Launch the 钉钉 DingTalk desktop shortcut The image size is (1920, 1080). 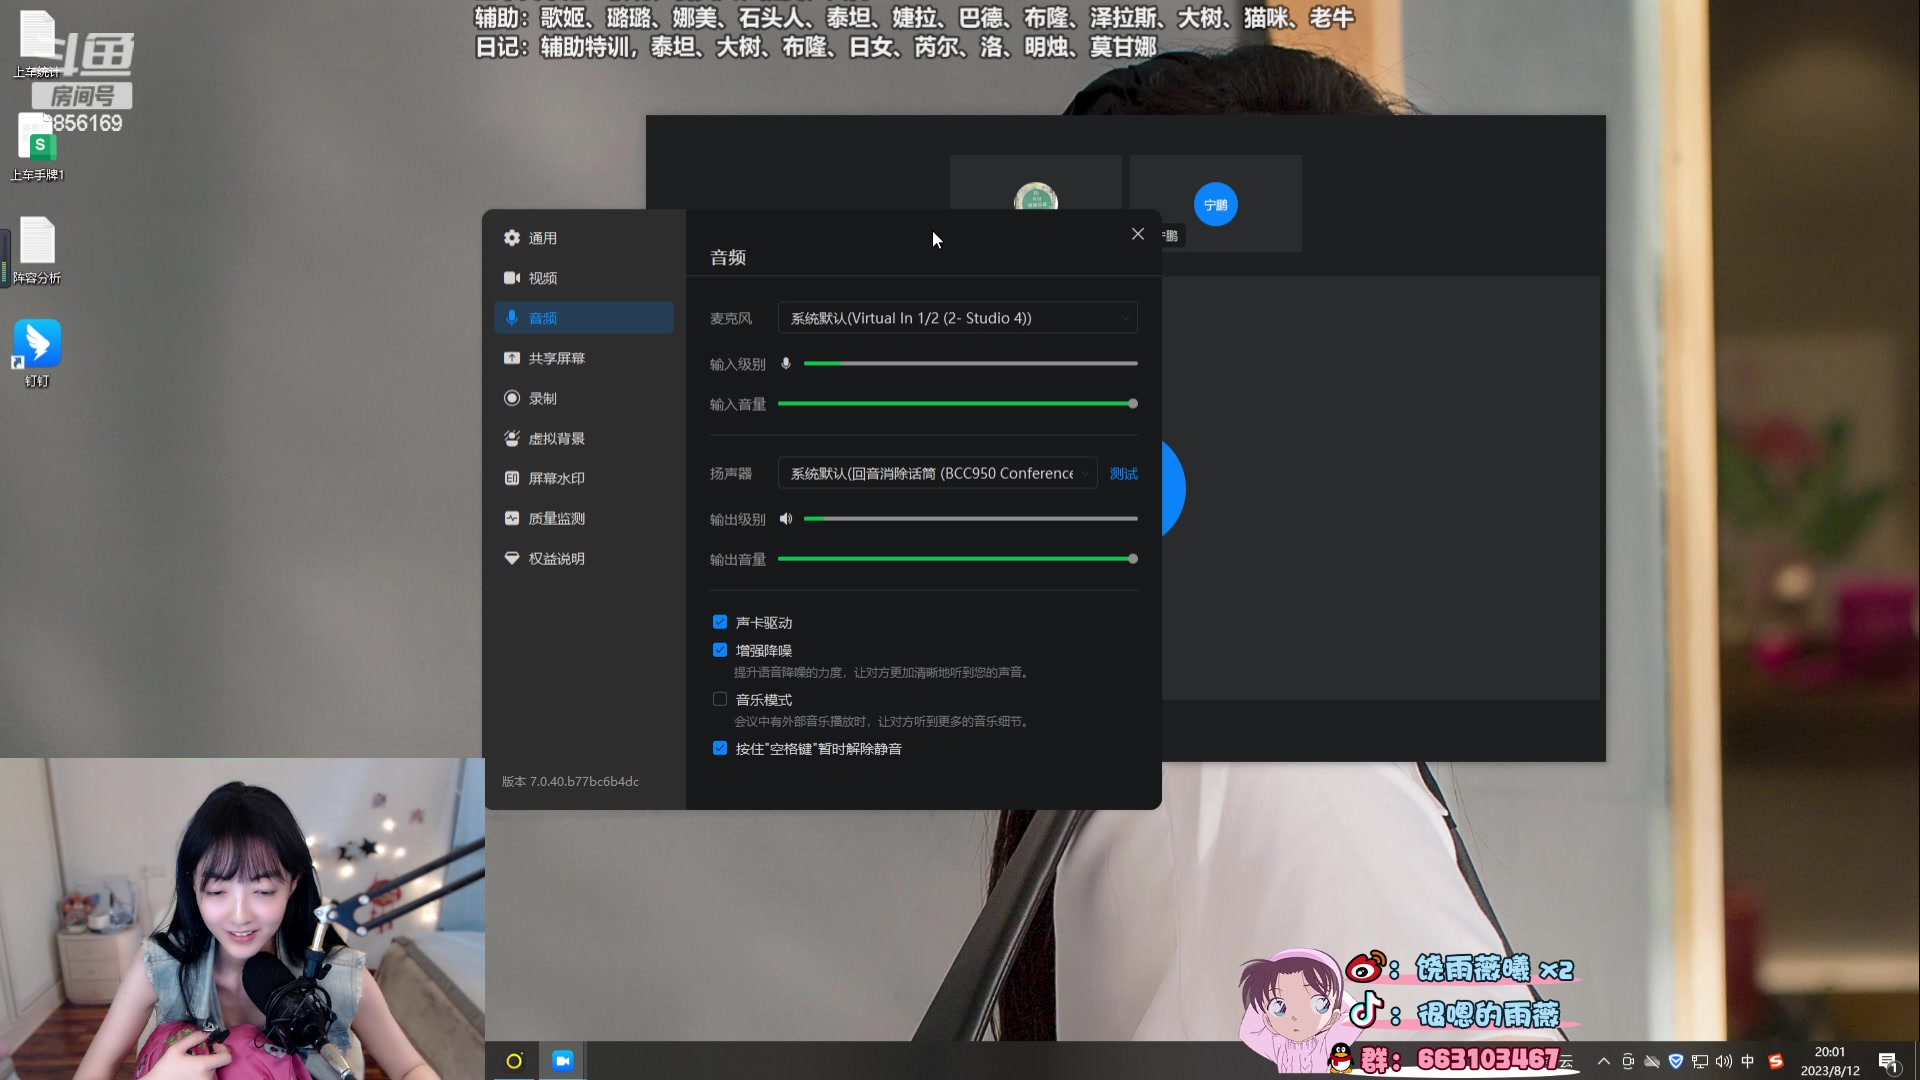[x=37, y=354]
